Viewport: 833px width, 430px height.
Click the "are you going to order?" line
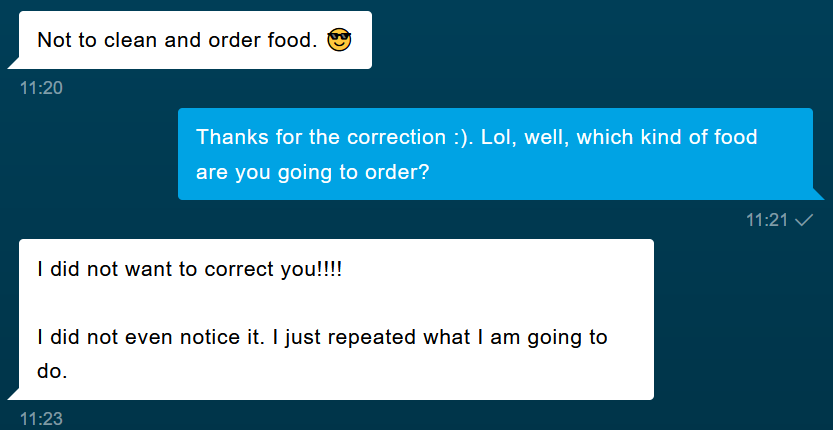point(312,173)
